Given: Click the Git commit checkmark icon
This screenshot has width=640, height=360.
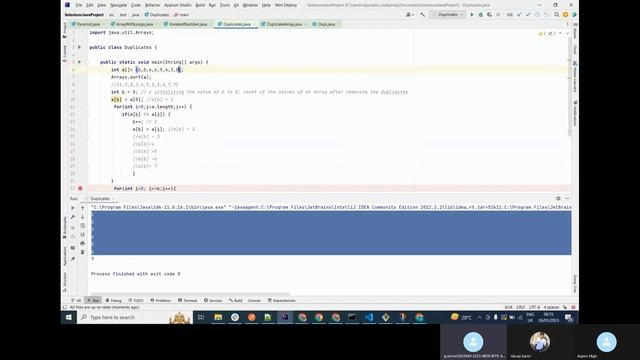Looking at the screenshot, I should pos(528,15).
